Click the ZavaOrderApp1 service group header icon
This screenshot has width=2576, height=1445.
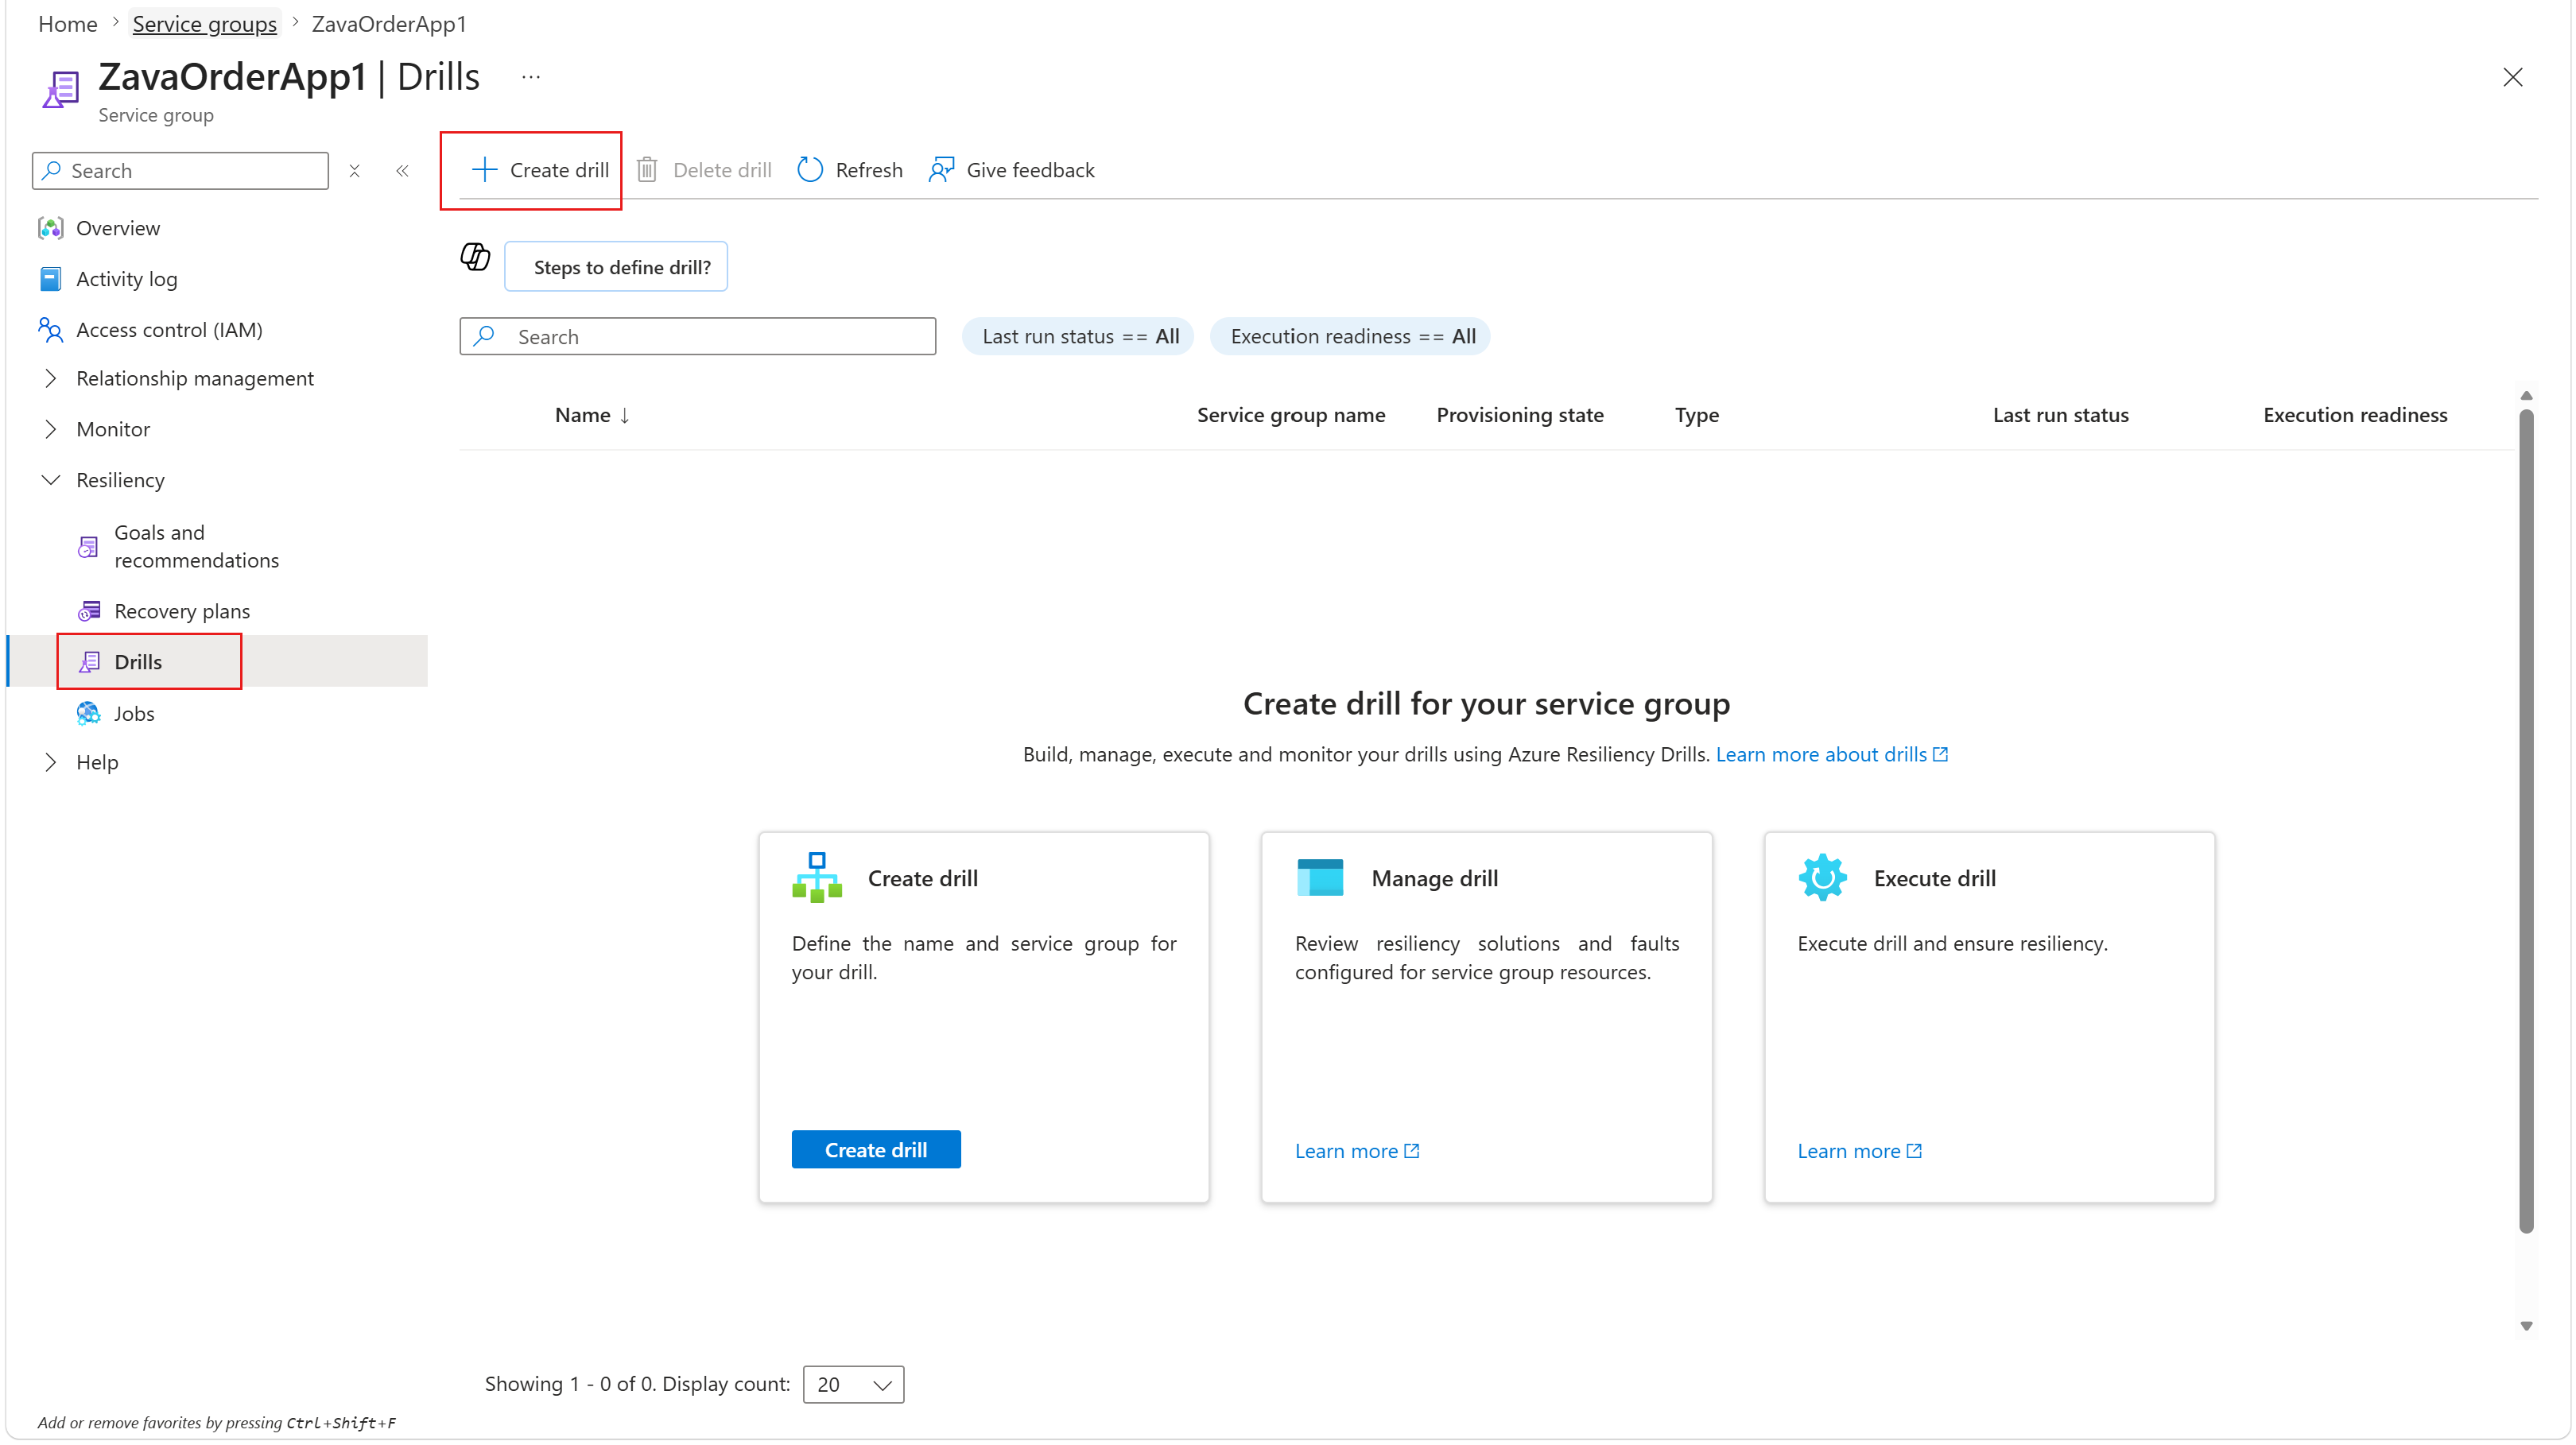(x=60, y=90)
